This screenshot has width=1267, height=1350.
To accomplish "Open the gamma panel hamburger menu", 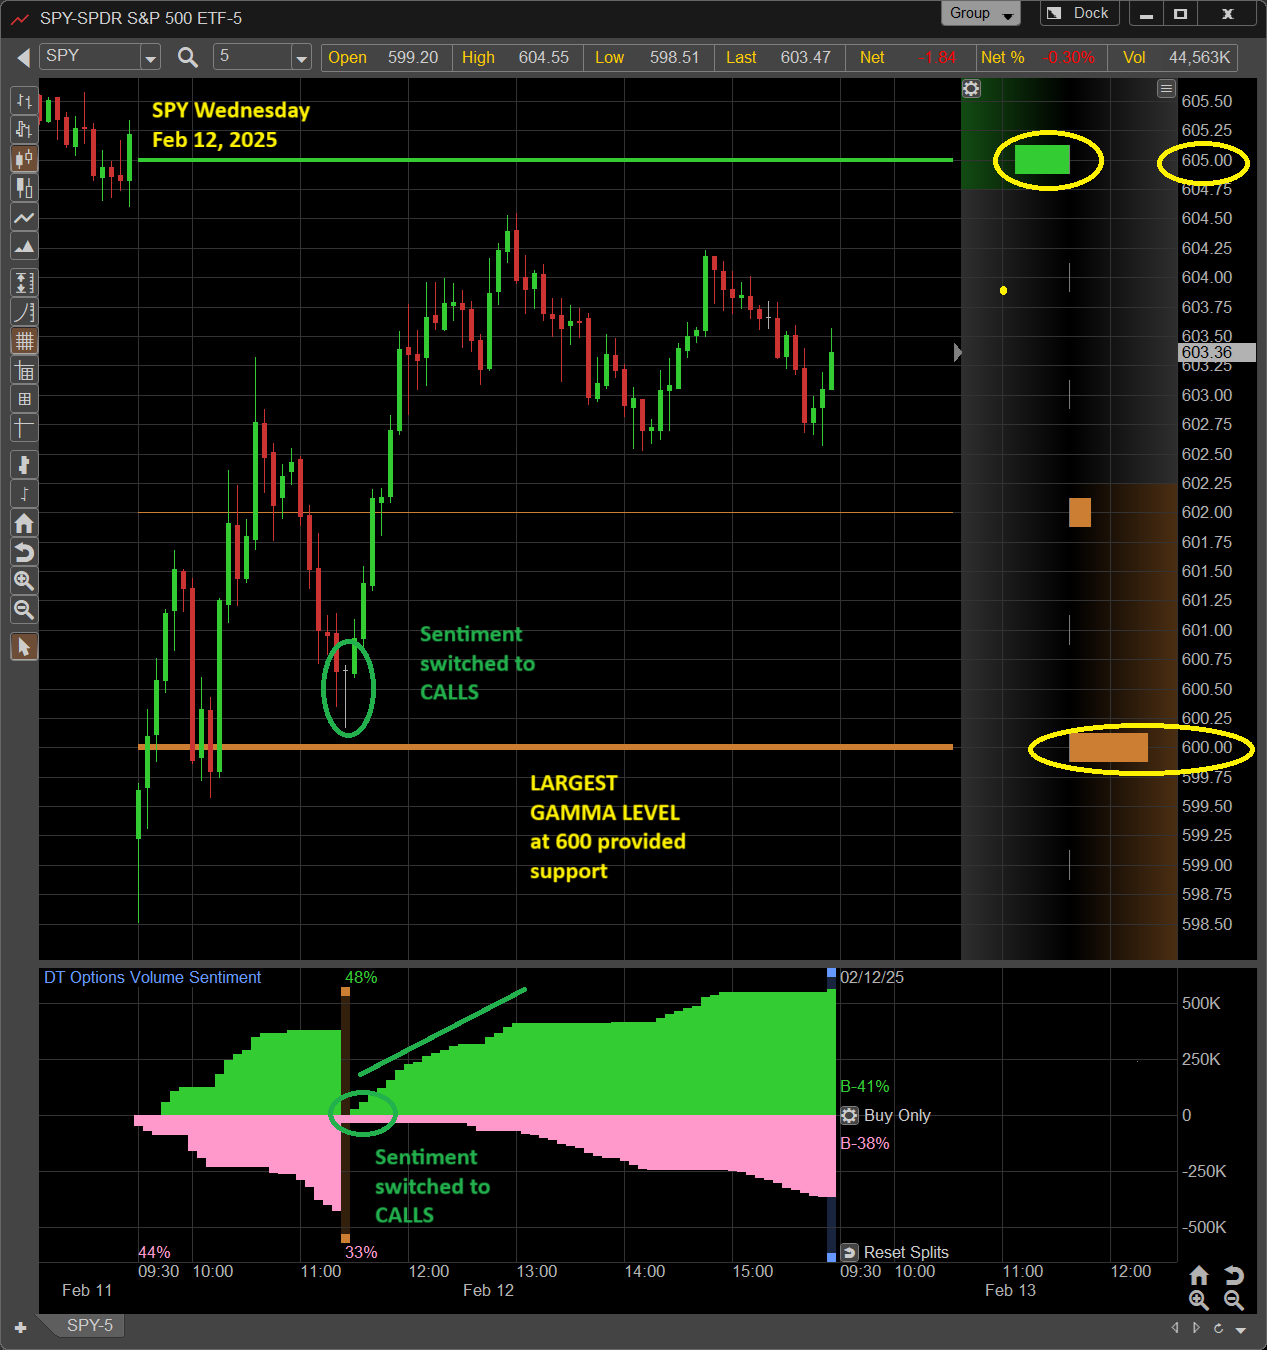I will [1166, 89].
